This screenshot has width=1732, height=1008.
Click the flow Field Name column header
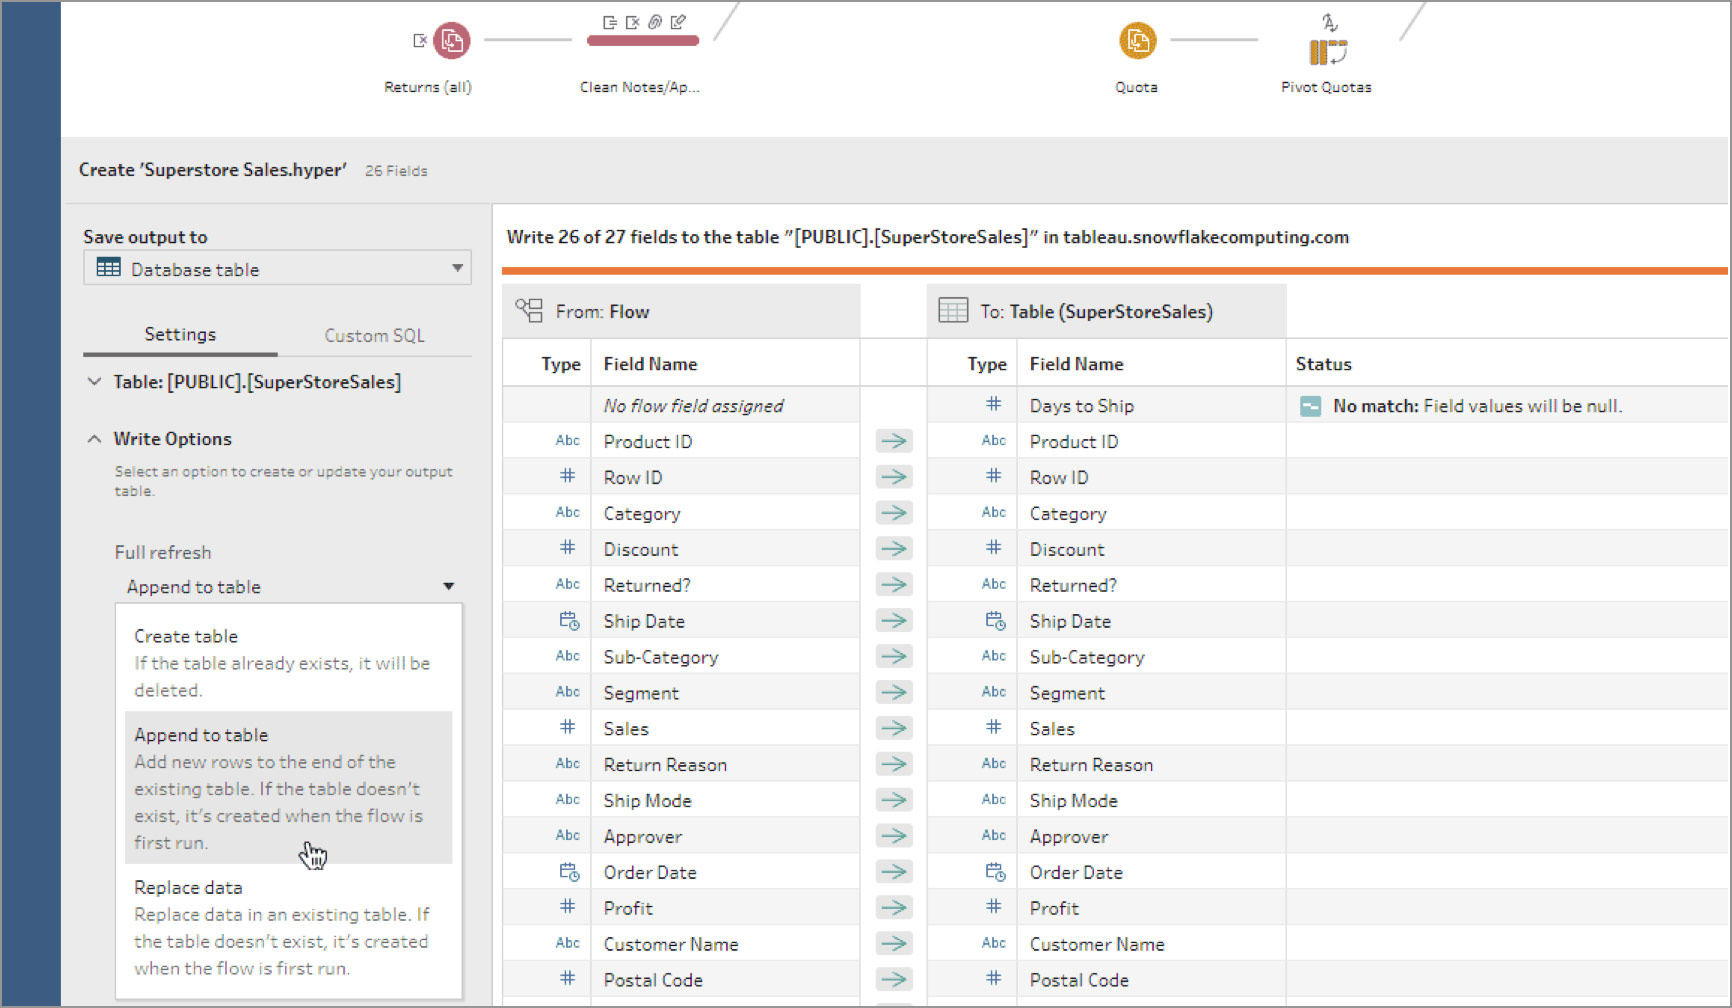click(651, 364)
